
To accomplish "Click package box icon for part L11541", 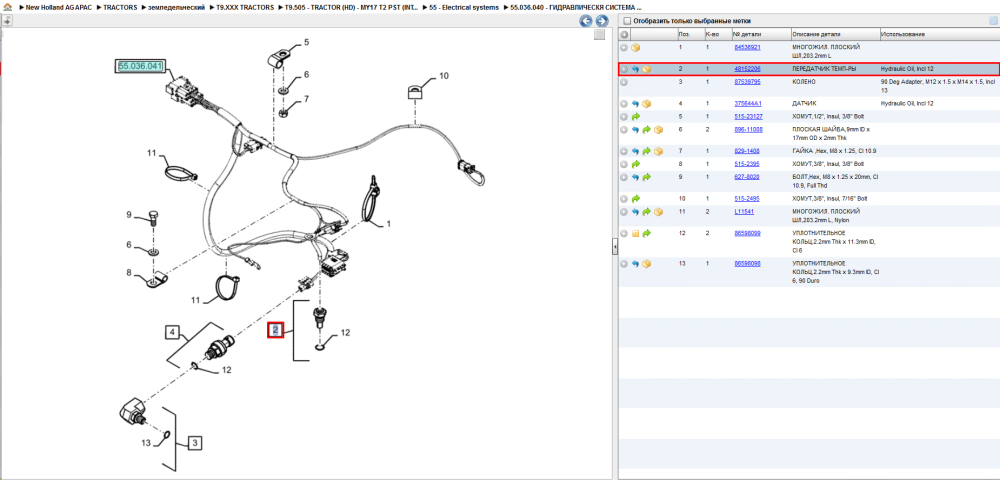I will 658,212.
